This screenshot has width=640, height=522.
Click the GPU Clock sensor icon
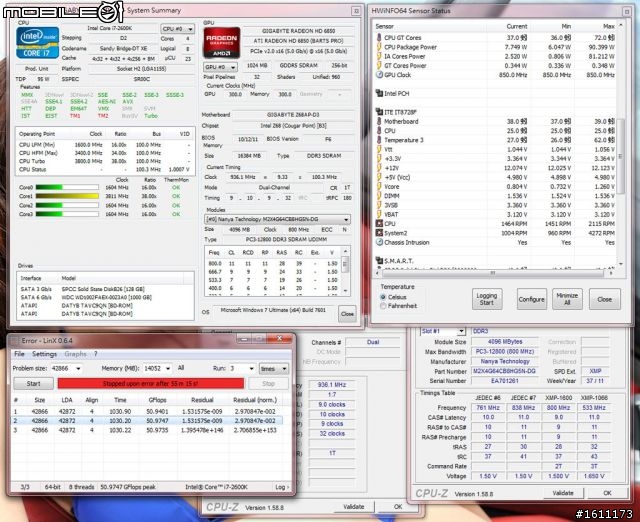point(379,75)
